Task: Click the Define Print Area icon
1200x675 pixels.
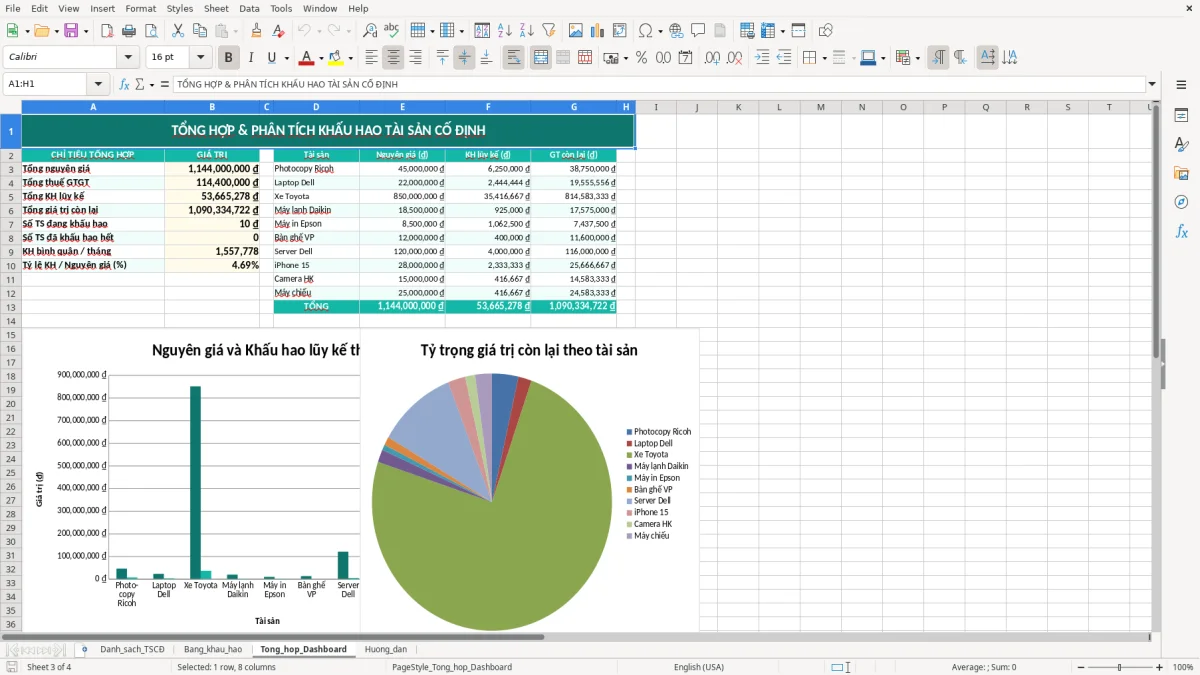Action: coord(746,31)
